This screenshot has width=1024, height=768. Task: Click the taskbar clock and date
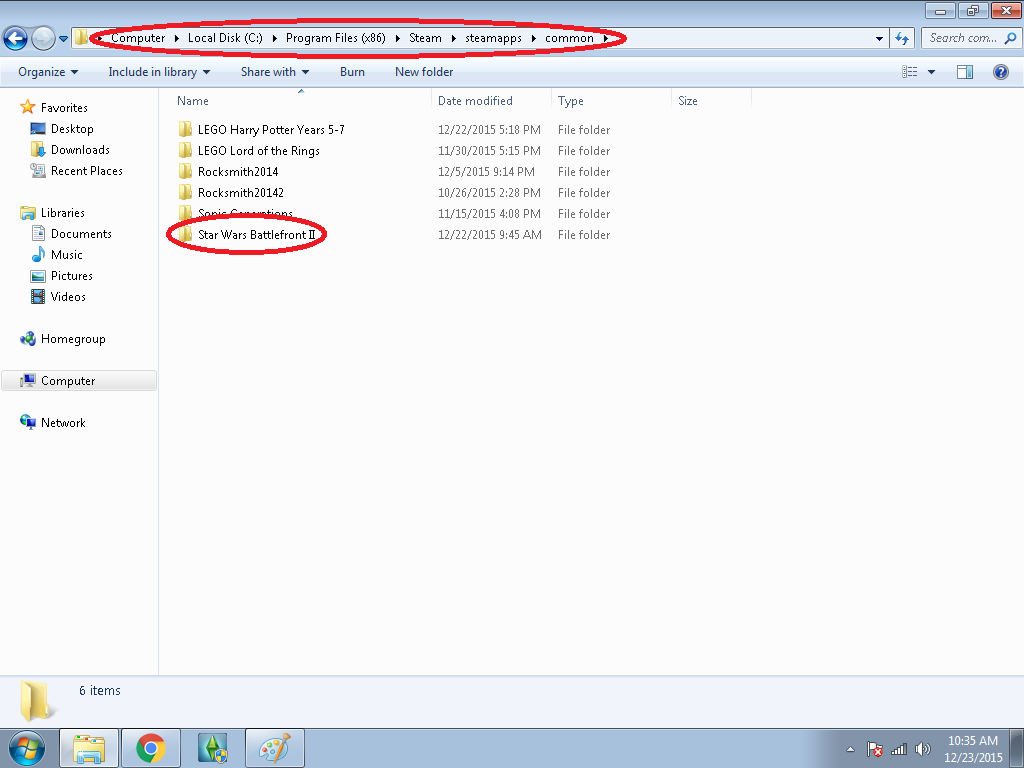click(973, 749)
